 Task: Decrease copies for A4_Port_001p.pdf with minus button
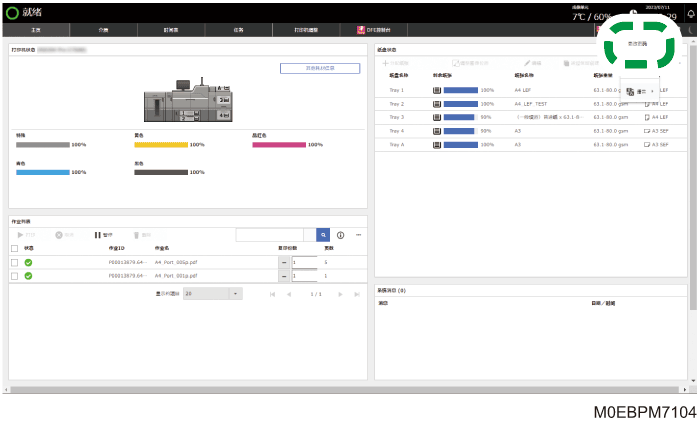point(284,276)
